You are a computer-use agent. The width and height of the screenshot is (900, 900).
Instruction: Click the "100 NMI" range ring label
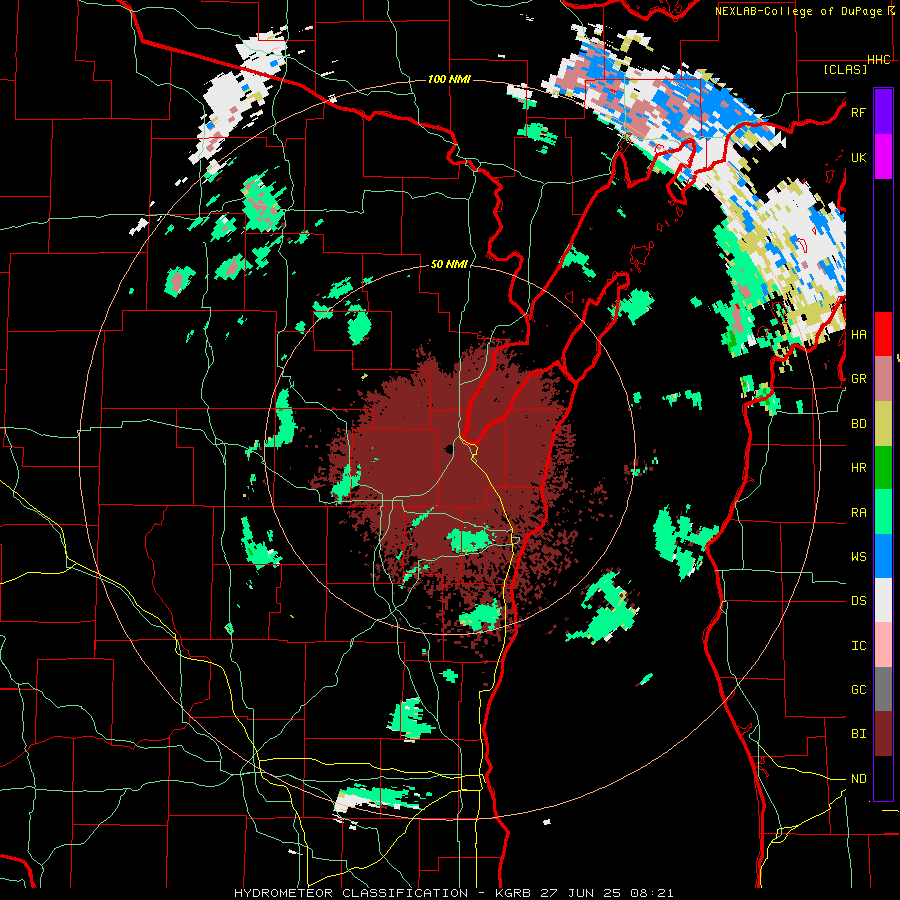coord(449,79)
